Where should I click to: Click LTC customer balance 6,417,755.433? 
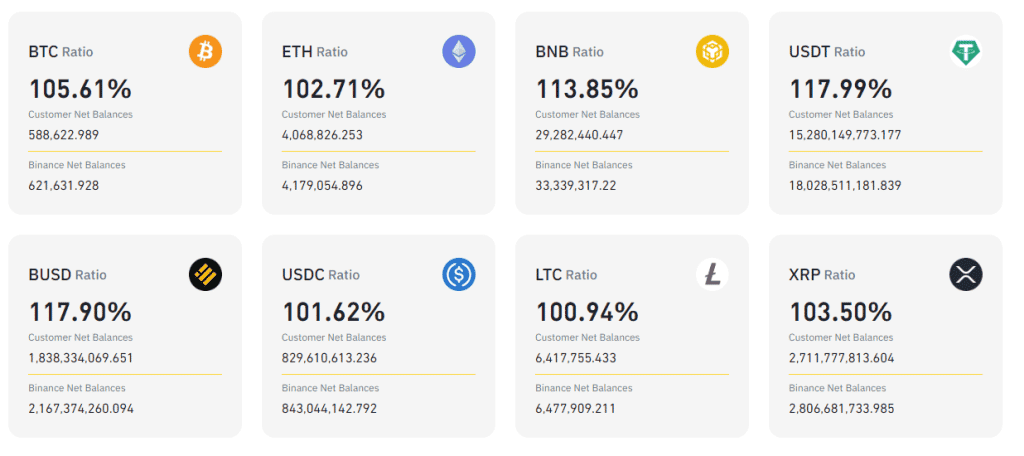[575, 359]
